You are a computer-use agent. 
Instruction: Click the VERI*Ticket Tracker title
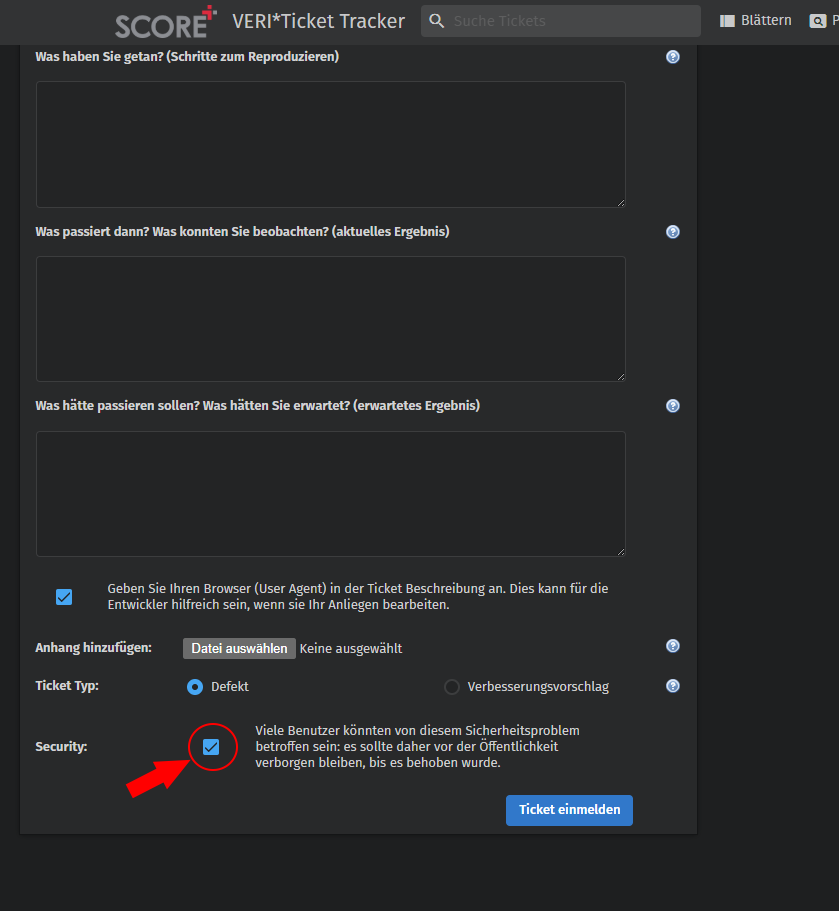pyautogui.click(x=318, y=21)
